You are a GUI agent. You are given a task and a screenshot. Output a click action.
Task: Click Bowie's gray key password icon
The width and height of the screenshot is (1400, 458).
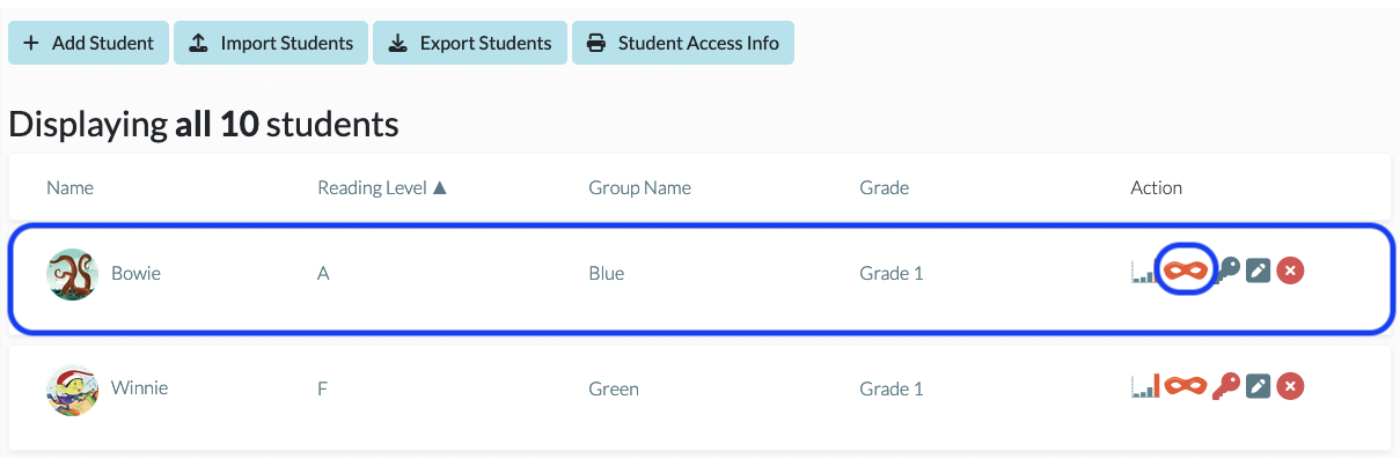1228,270
